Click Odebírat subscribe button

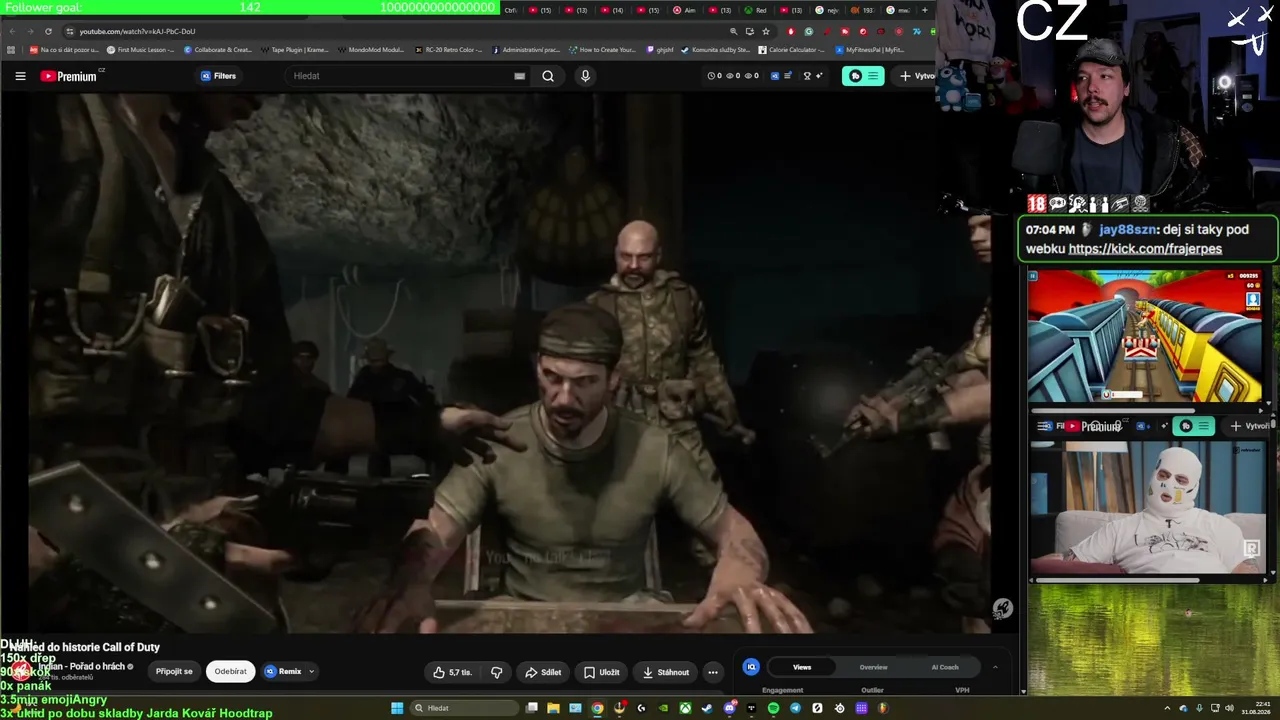(230, 672)
